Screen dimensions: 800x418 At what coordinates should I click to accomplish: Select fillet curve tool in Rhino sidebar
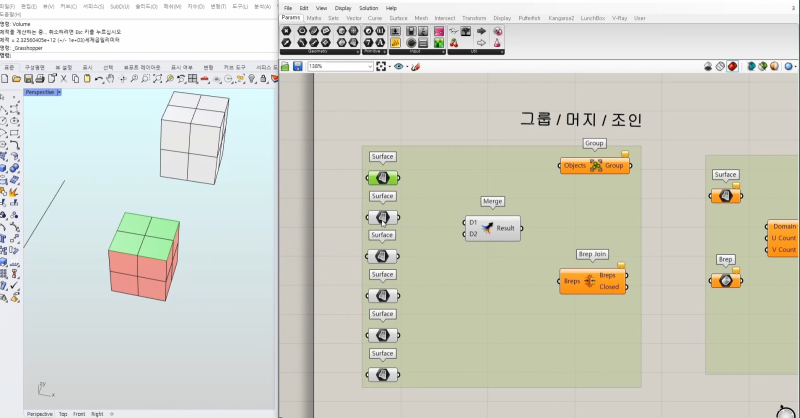pos(14,144)
